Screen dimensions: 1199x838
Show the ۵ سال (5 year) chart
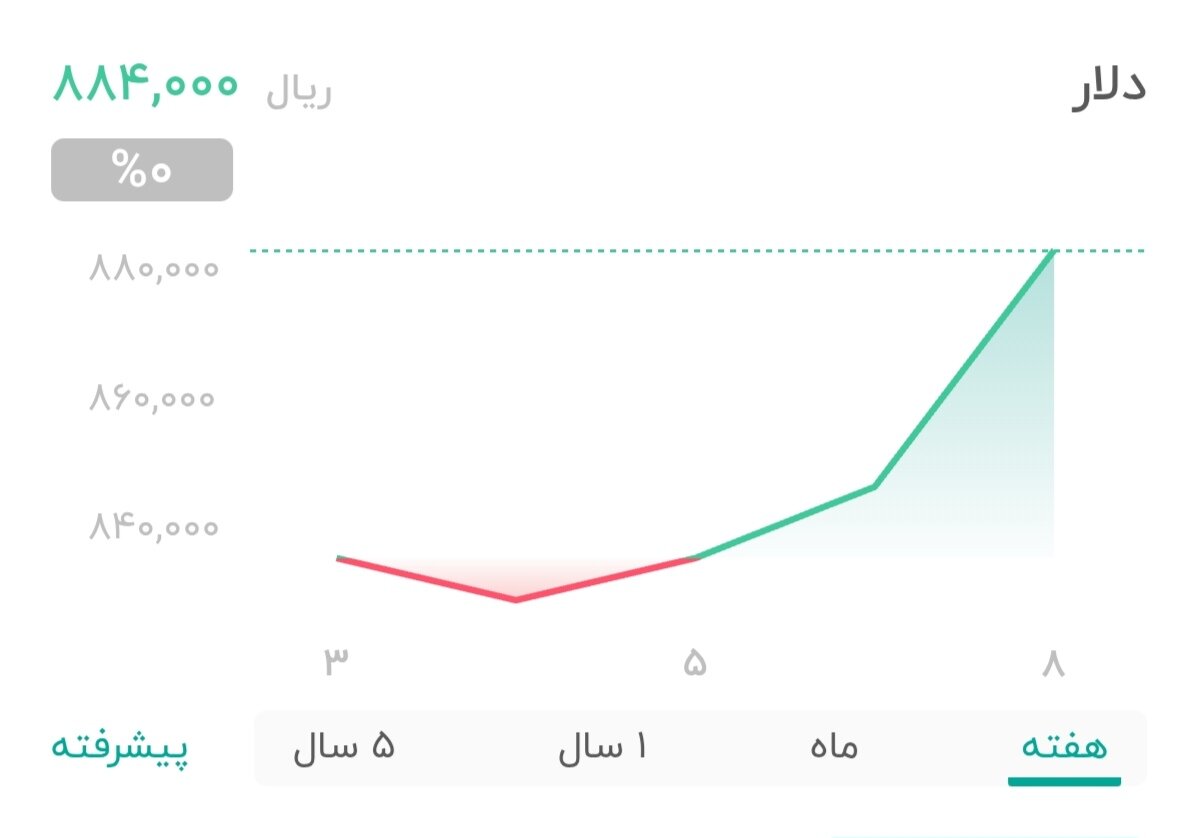[x=345, y=747]
